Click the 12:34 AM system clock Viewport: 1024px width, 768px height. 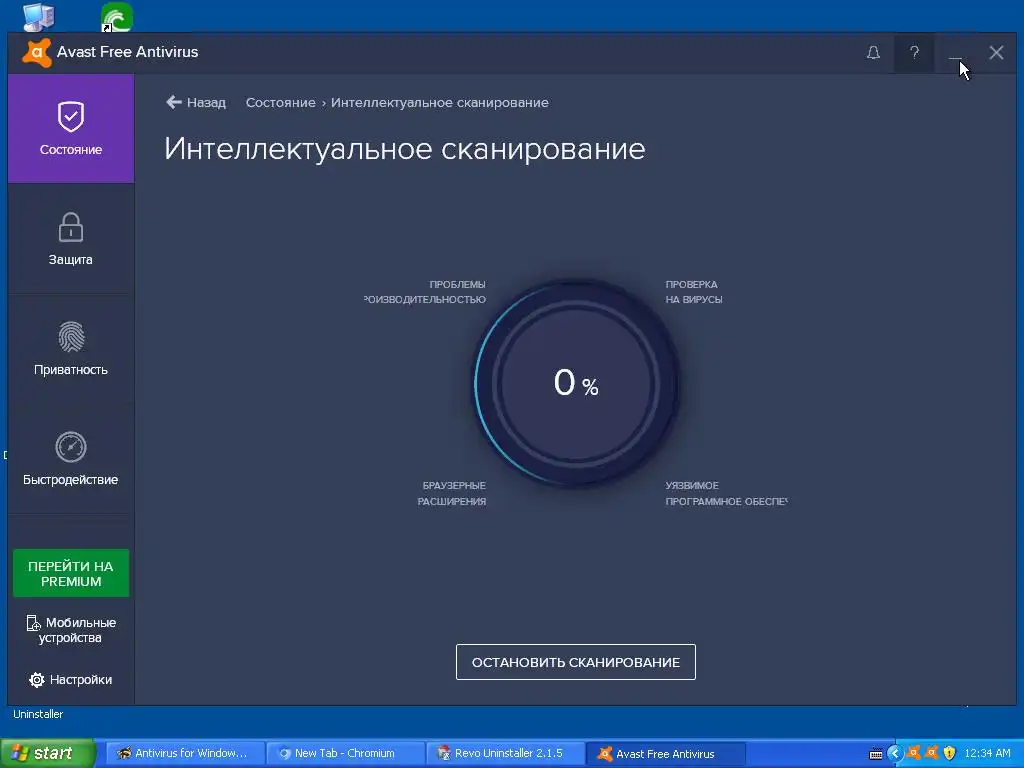click(x=987, y=754)
